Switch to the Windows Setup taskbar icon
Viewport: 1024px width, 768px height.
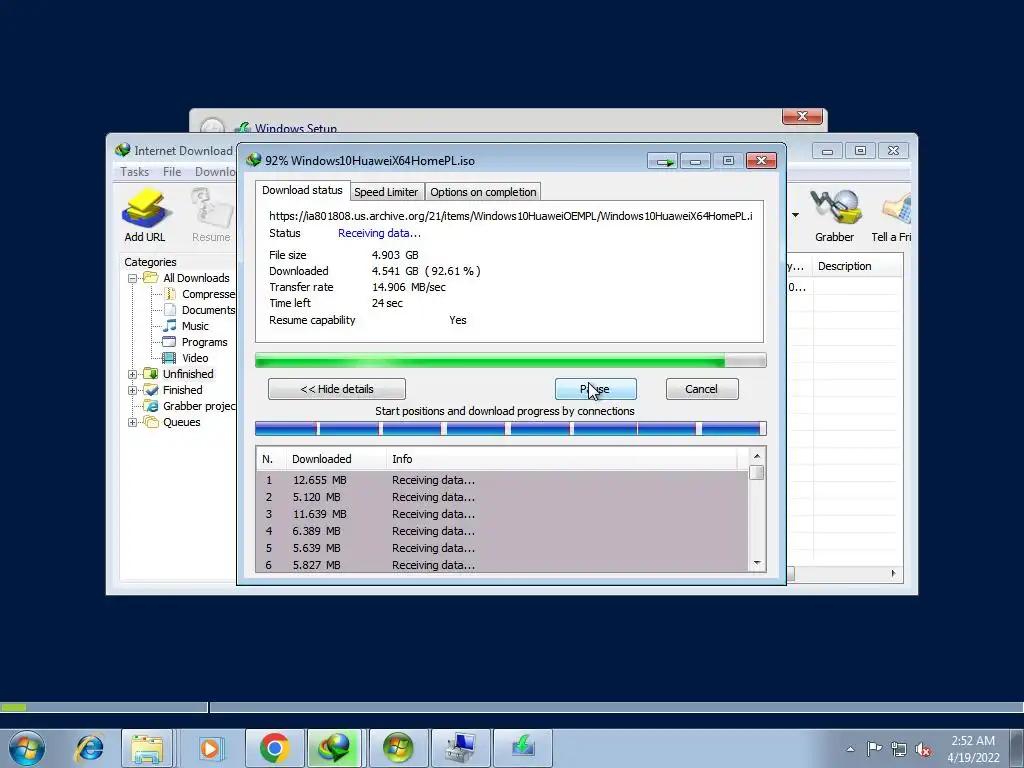pyautogui.click(x=398, y=748)
